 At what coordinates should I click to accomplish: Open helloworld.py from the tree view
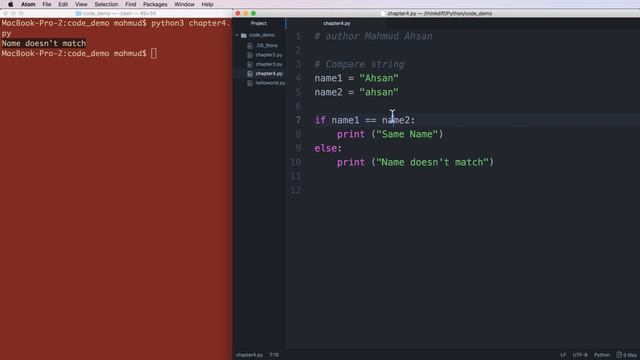pos(270,83)
